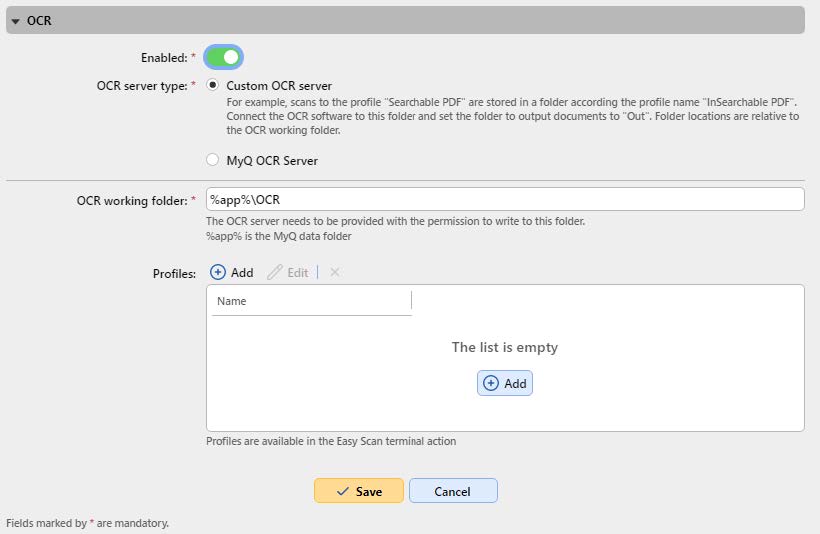
Task: Collapse the OCR section triangle
Action: click(x=16, y=21)
